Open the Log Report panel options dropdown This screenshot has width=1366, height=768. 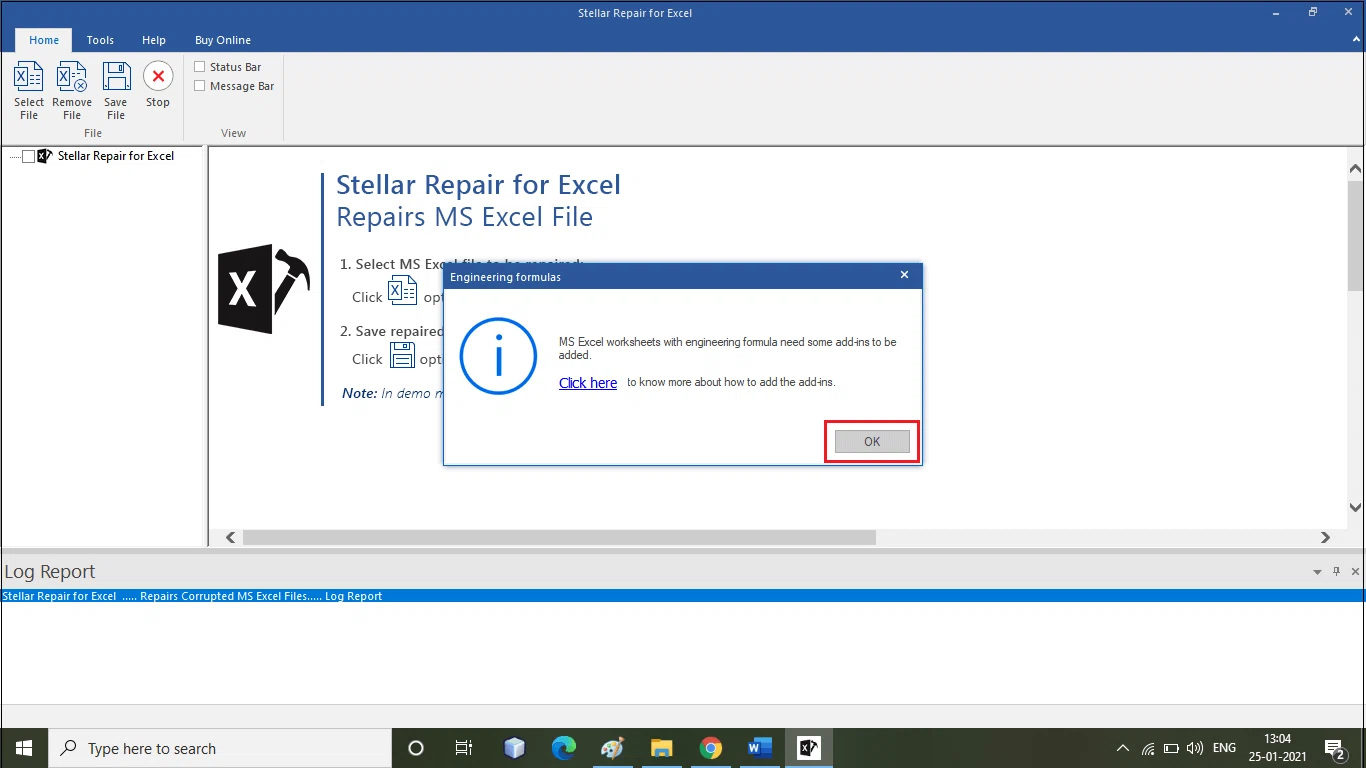point(1317,572)
